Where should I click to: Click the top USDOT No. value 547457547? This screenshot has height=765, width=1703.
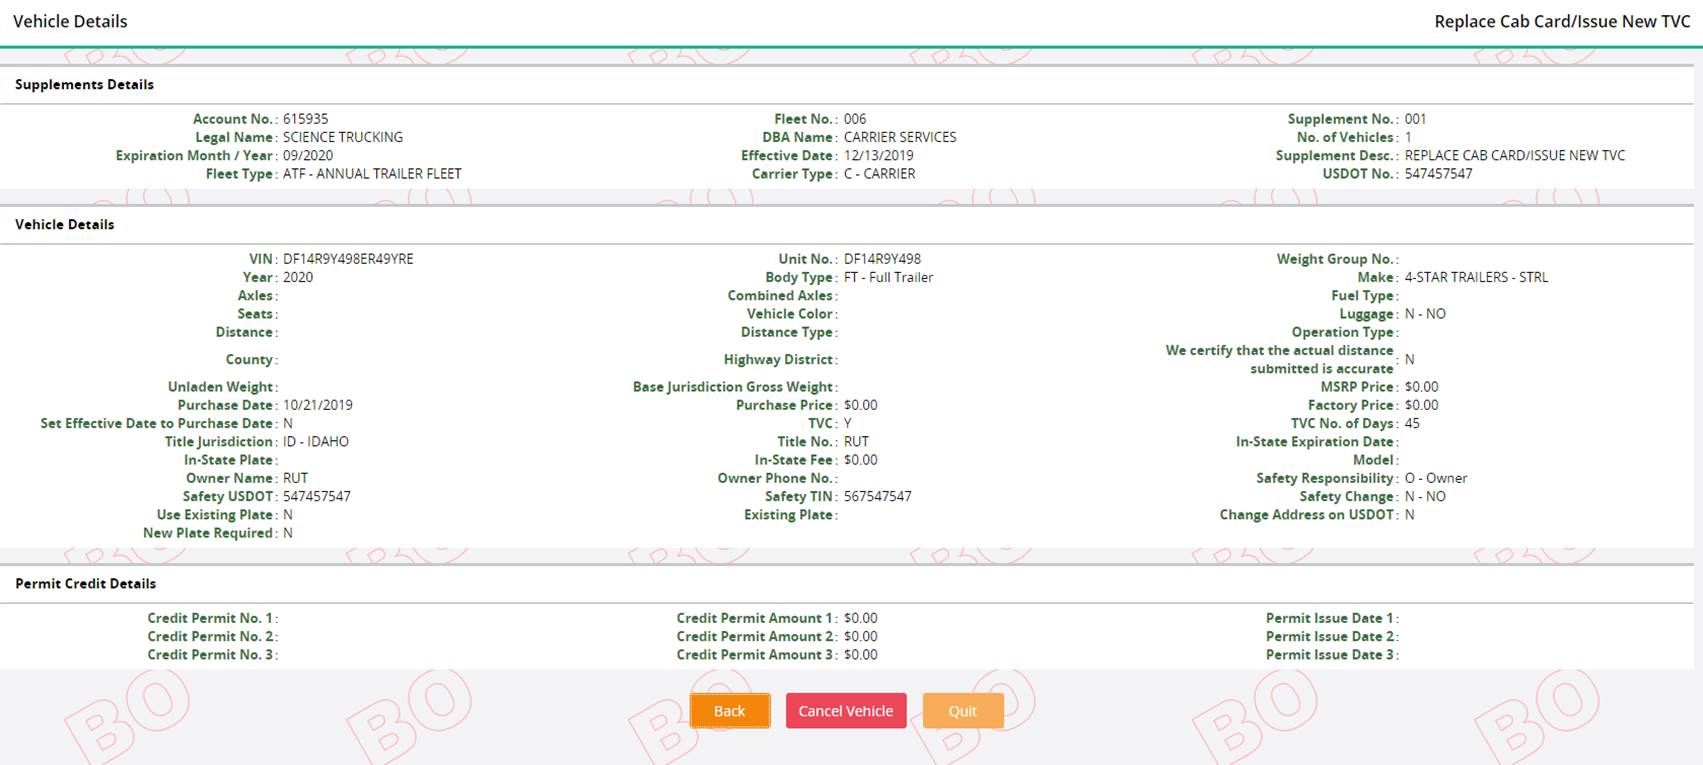(1438, 174)
